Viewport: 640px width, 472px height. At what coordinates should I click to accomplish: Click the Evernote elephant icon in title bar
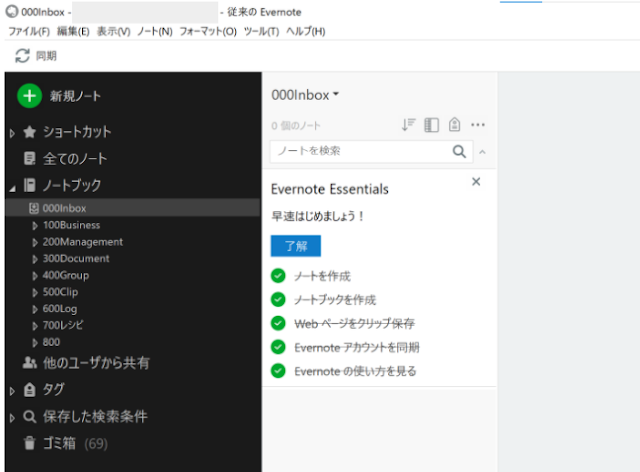[12, 11]
